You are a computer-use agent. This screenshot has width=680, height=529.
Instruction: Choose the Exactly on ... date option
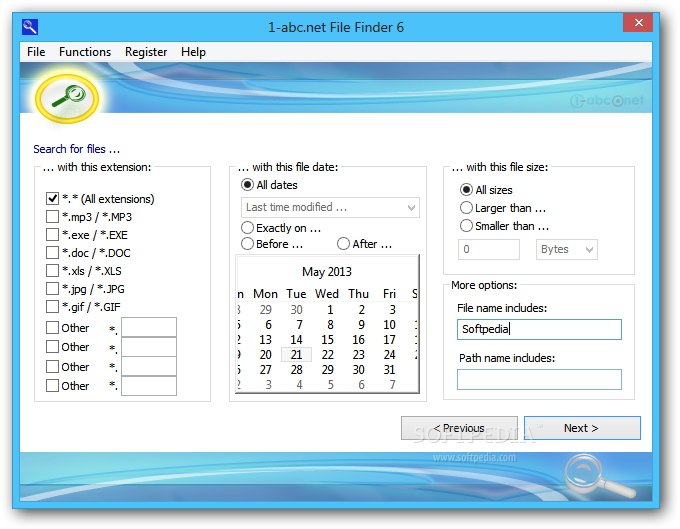click(247, 228)
